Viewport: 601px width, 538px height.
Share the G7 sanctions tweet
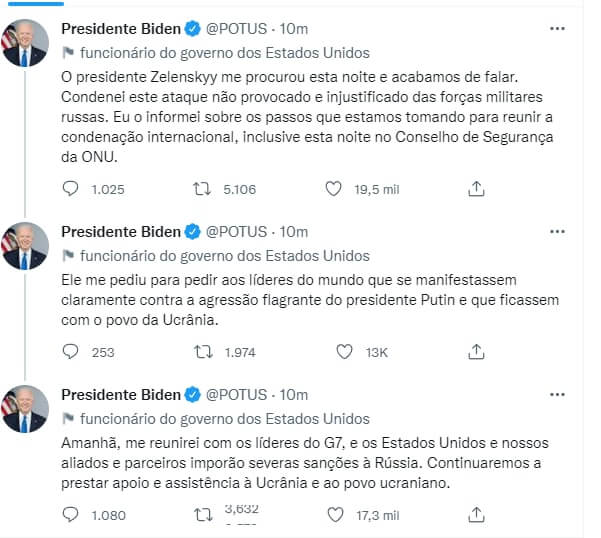477,515
